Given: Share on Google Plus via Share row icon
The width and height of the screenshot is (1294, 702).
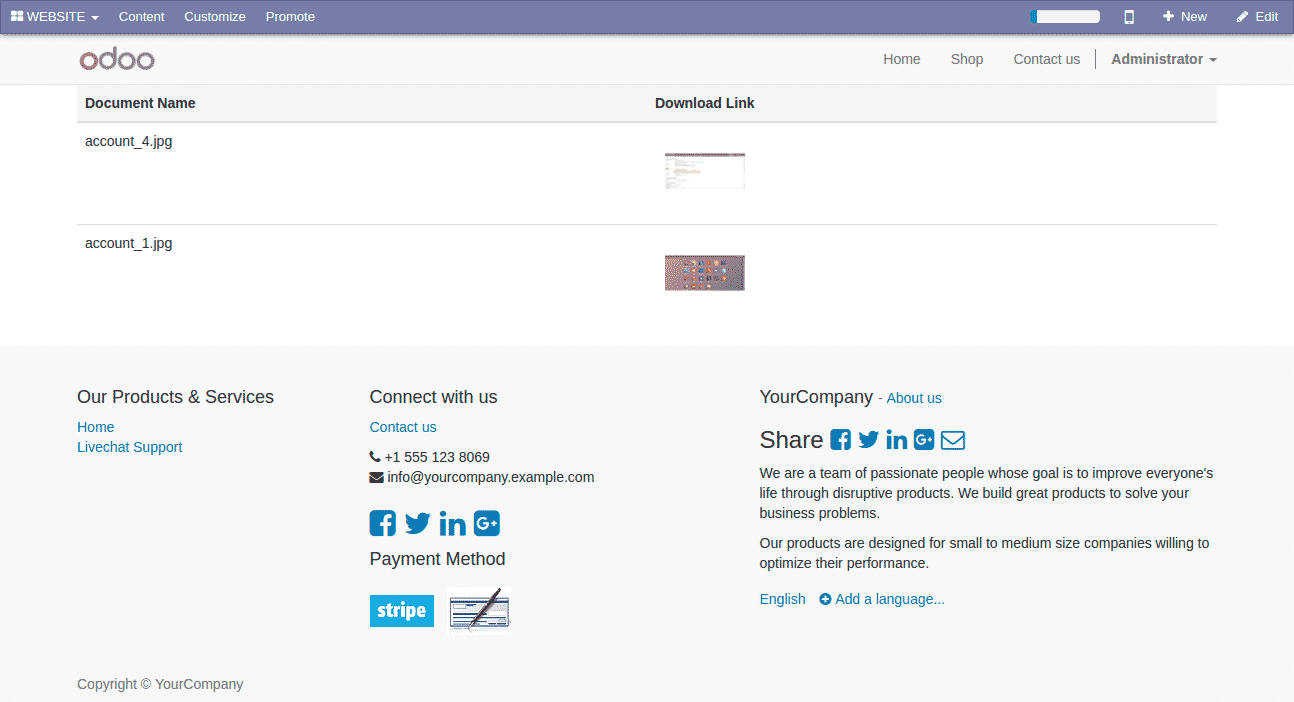Looking at the screenshot, I should click(924, 440).
